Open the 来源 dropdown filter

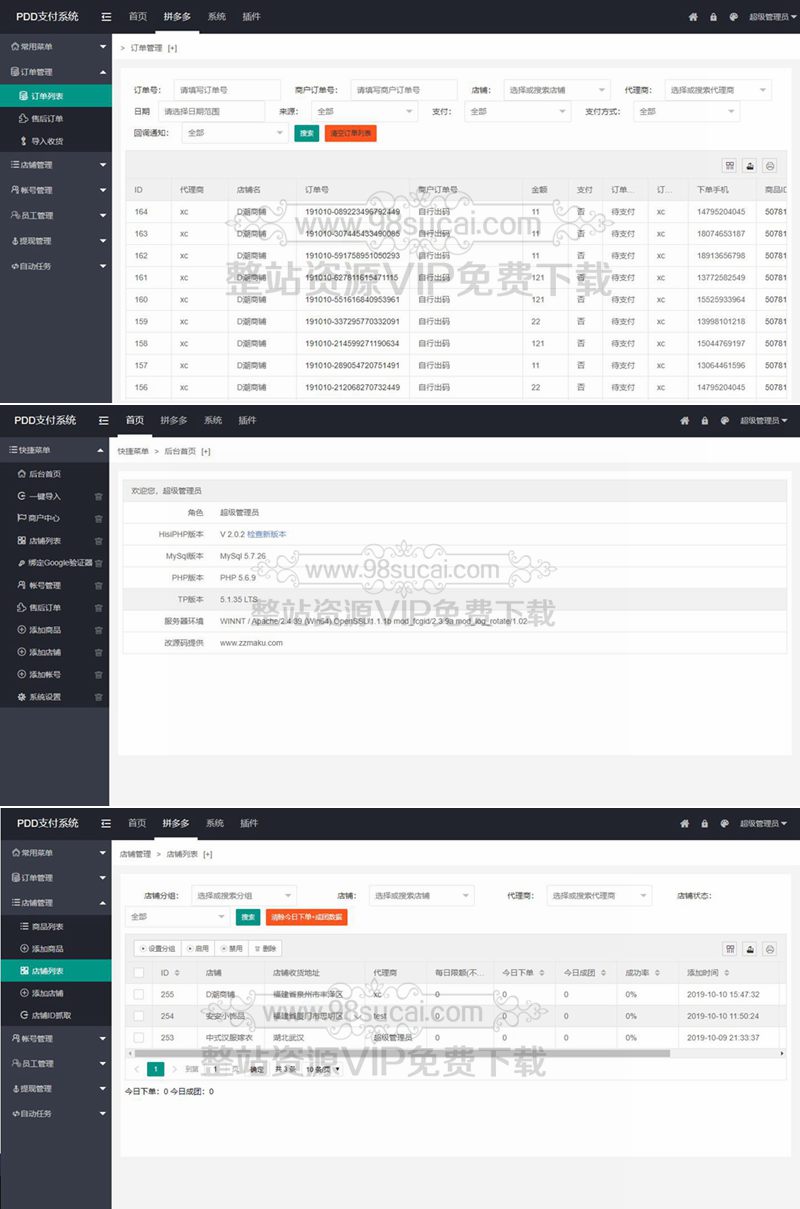coord(356,112)
